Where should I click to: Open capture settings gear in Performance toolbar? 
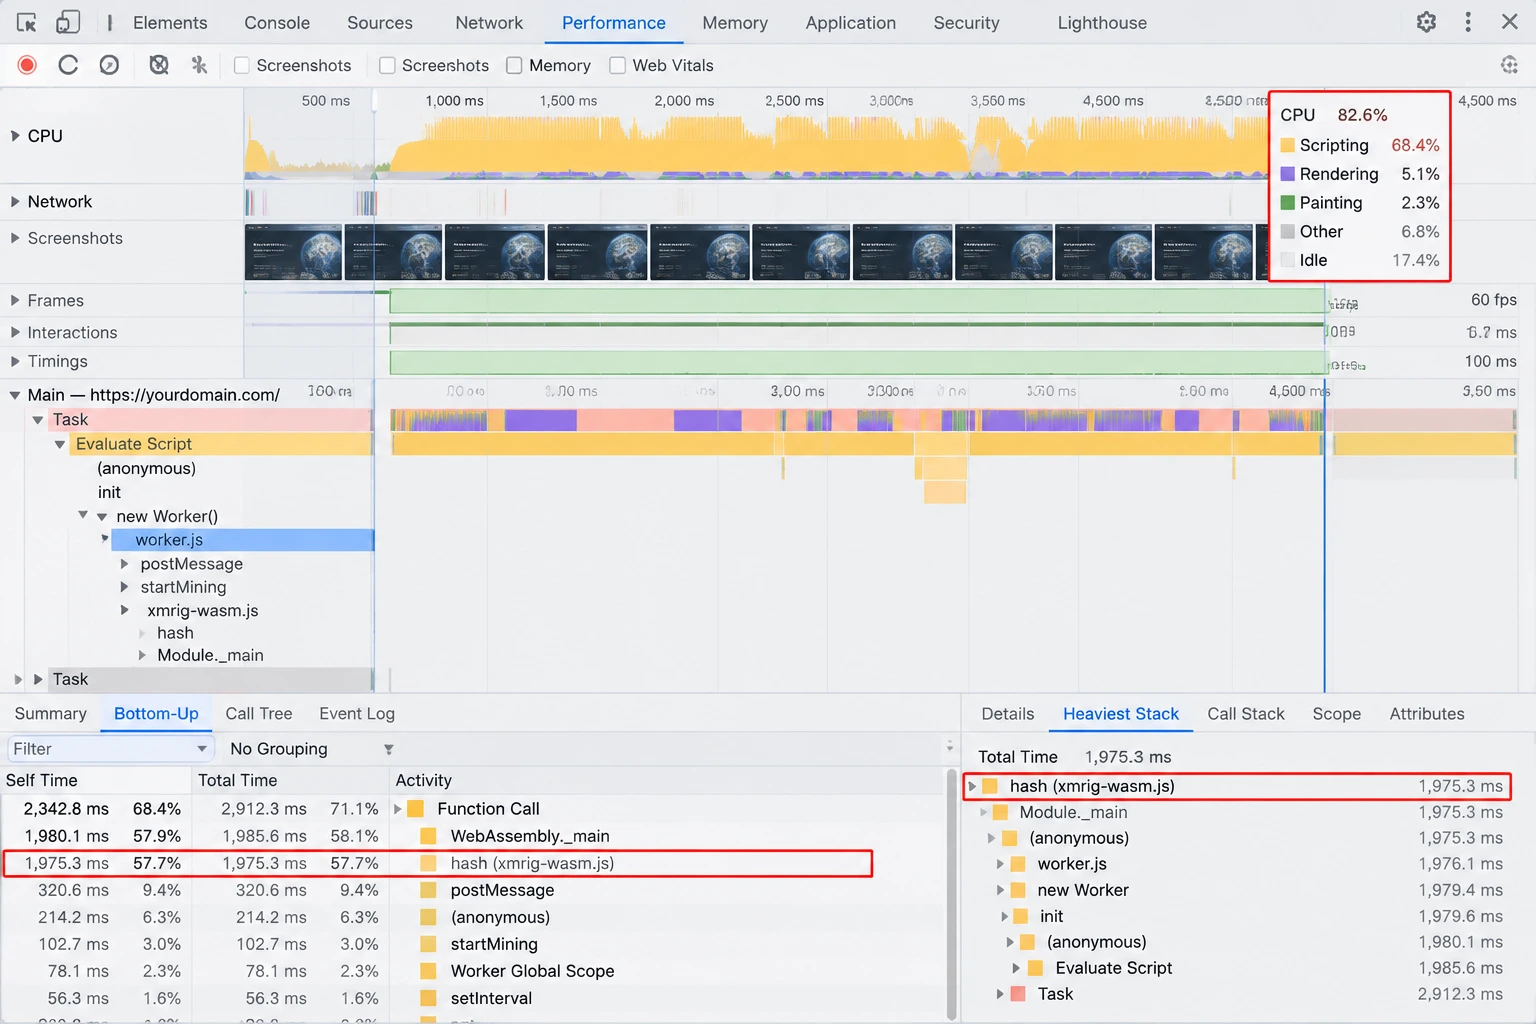click(1509, 65)
